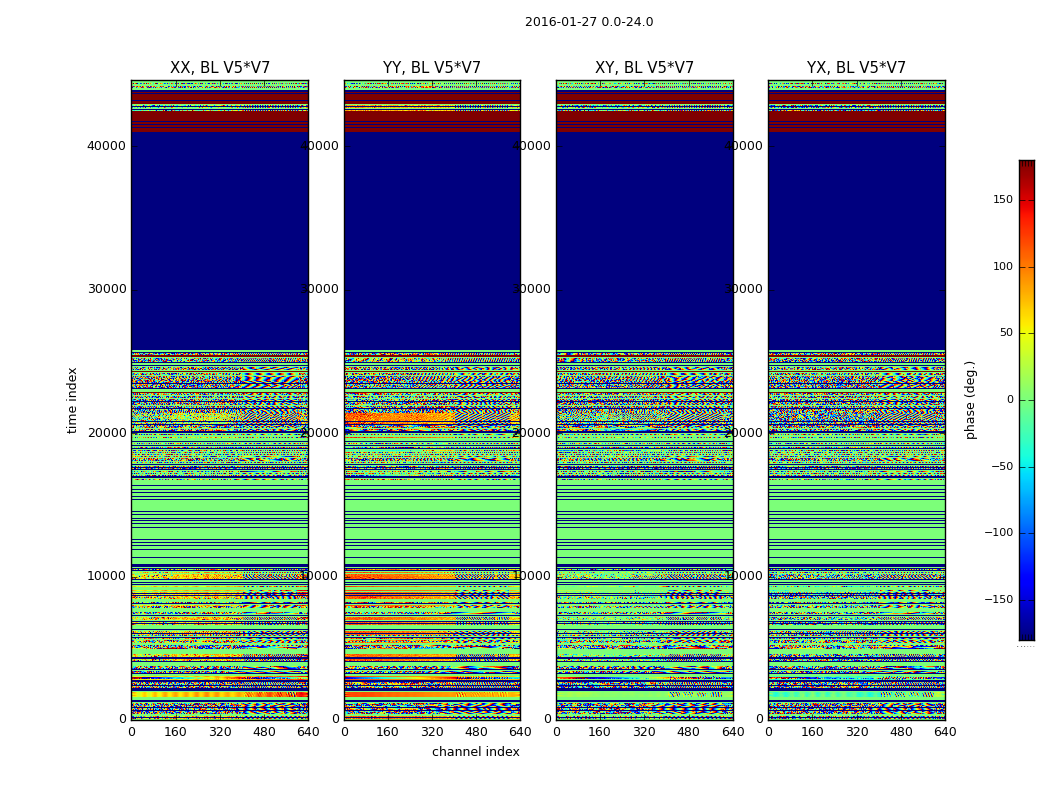Image resolution: width=1050 pixels, height=800 pixels.
Task: Click the 'XY, BL V5*V7' subplot title
Action: coord(644,68)
